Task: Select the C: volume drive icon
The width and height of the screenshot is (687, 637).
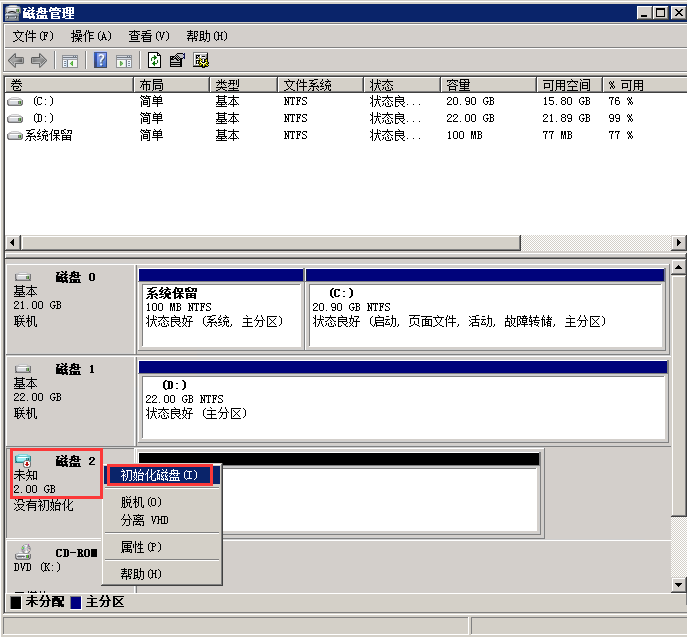Action: pos(15,102)
